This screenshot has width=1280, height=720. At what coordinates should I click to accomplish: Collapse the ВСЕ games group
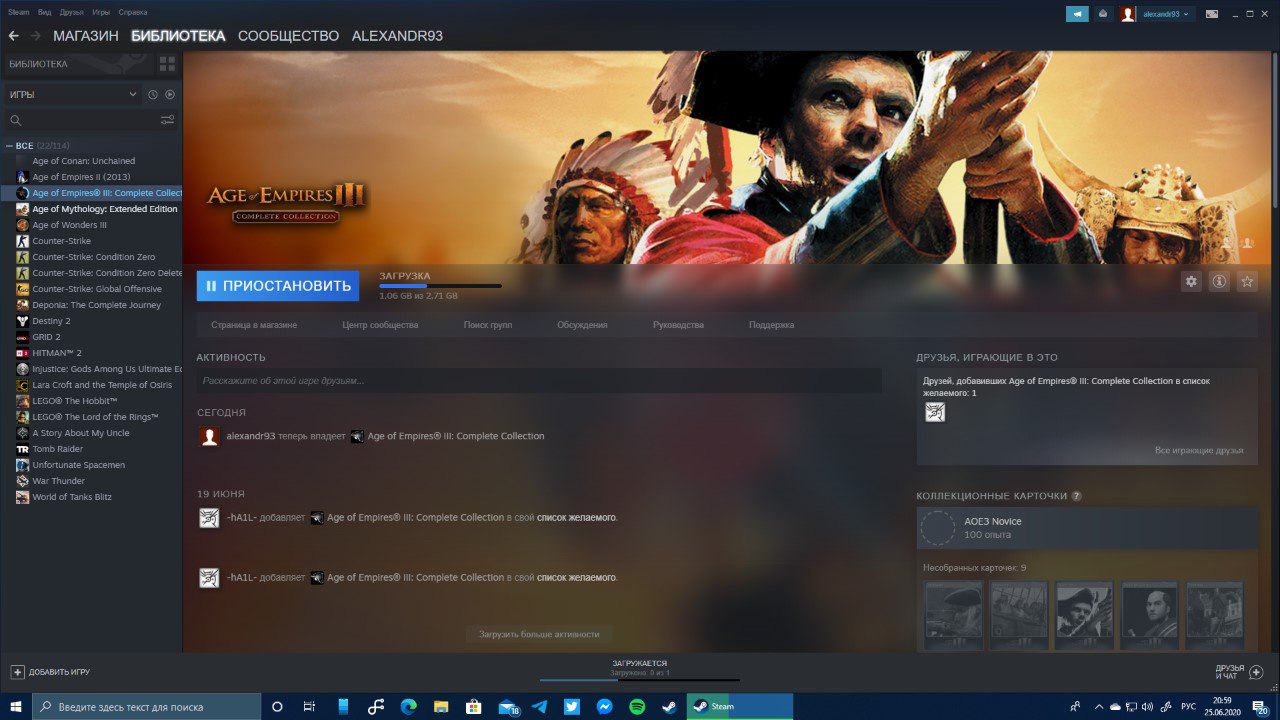tap(10, 146)
